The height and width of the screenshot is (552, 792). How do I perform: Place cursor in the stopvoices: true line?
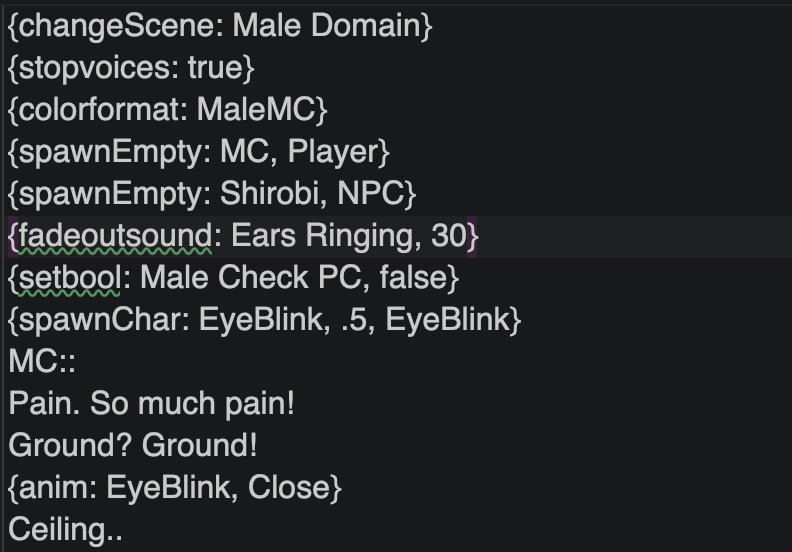pos(132,68)
